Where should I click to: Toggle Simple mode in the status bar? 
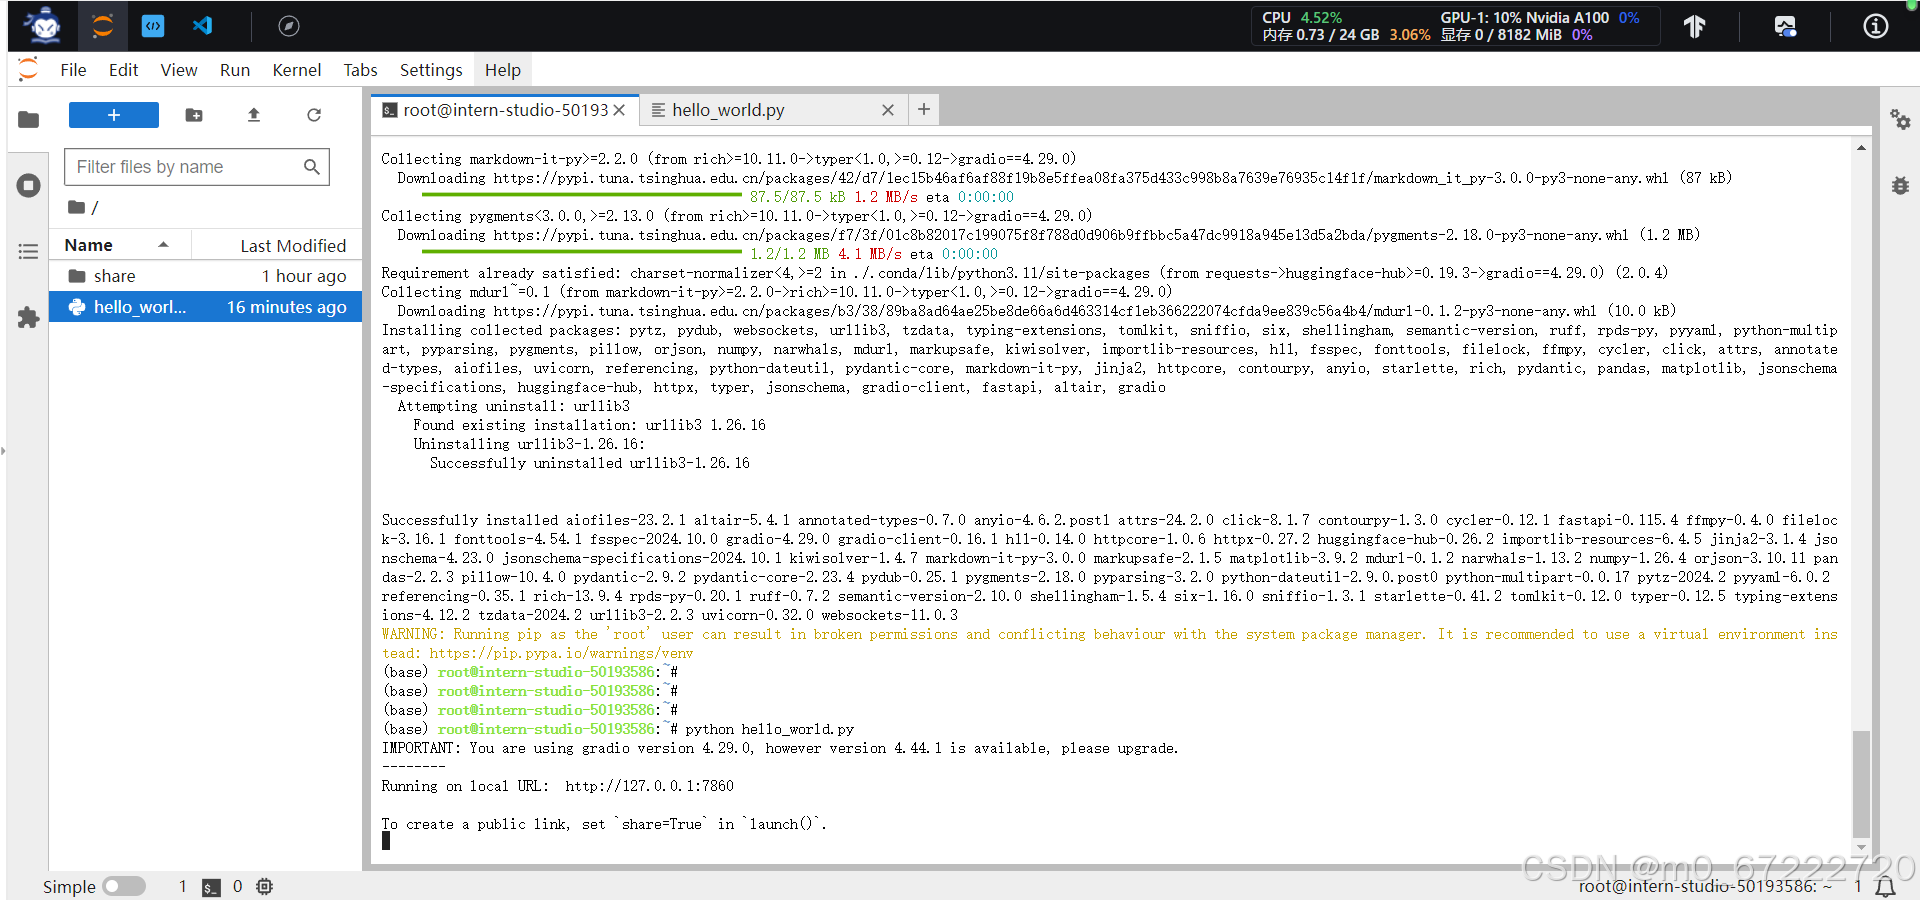[x=124, y=886]
